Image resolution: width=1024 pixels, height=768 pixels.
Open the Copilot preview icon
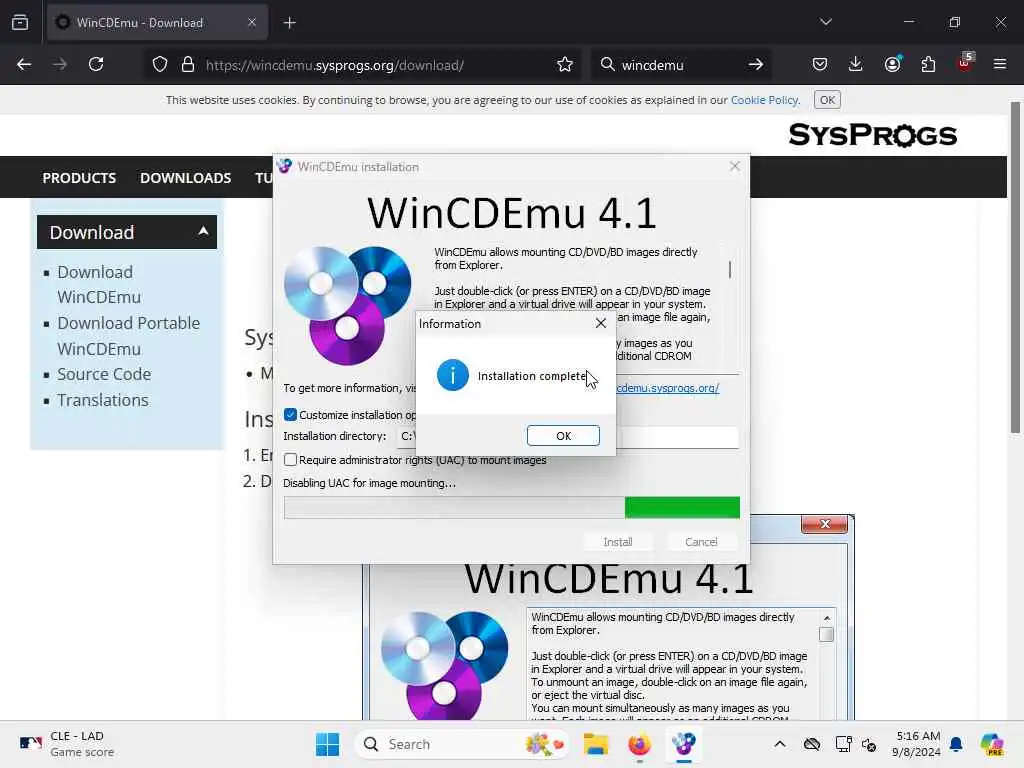pos(992,744)
